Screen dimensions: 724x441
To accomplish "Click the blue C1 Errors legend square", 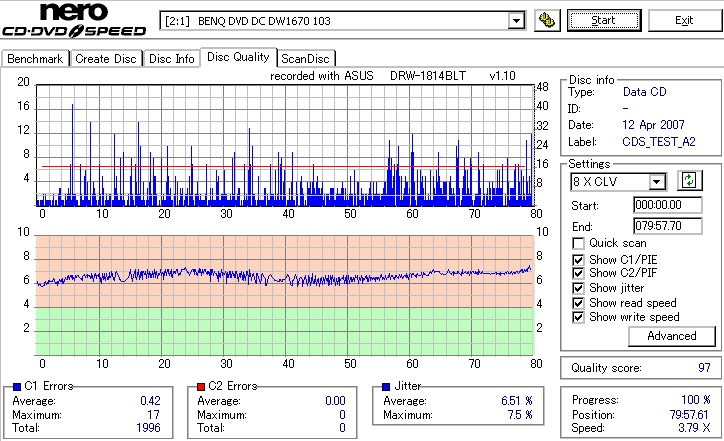I will tap(17, 387).
